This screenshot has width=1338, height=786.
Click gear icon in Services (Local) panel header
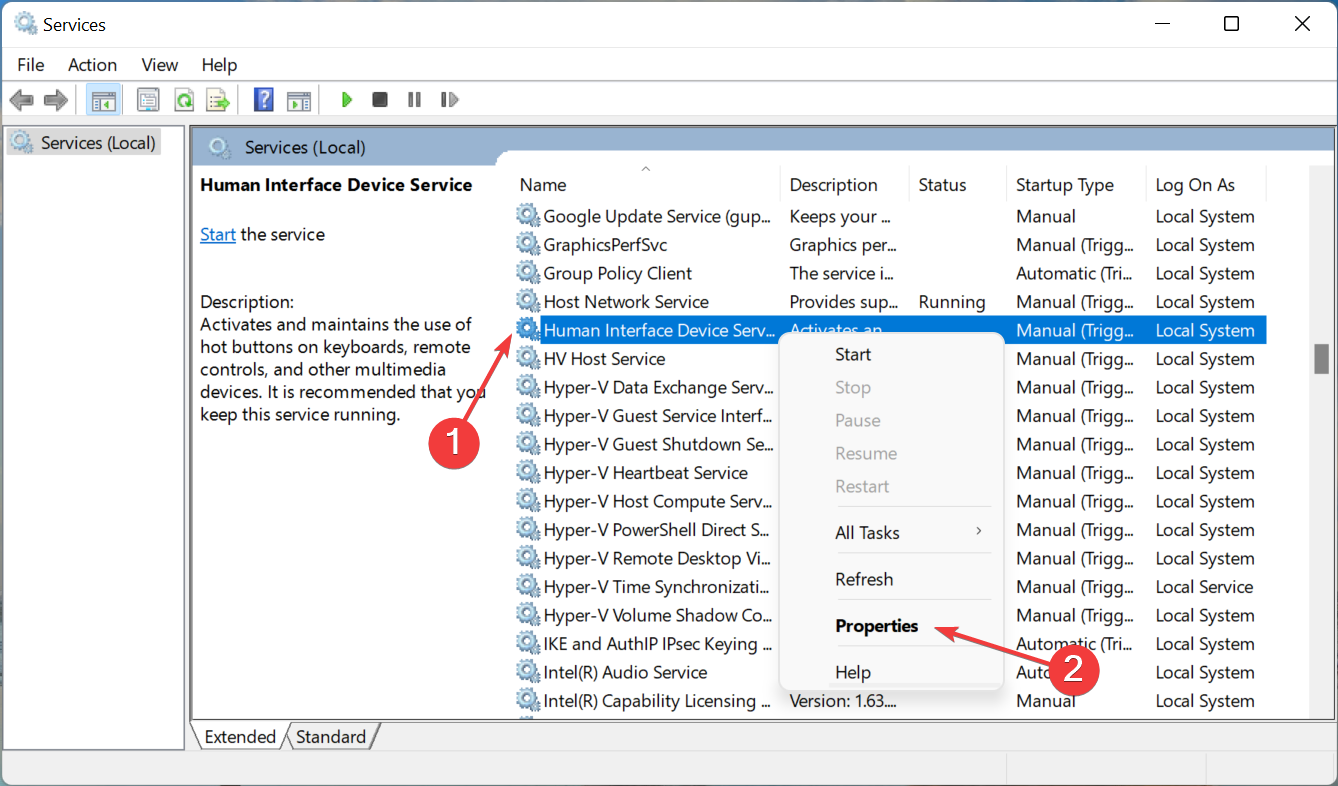220,148
